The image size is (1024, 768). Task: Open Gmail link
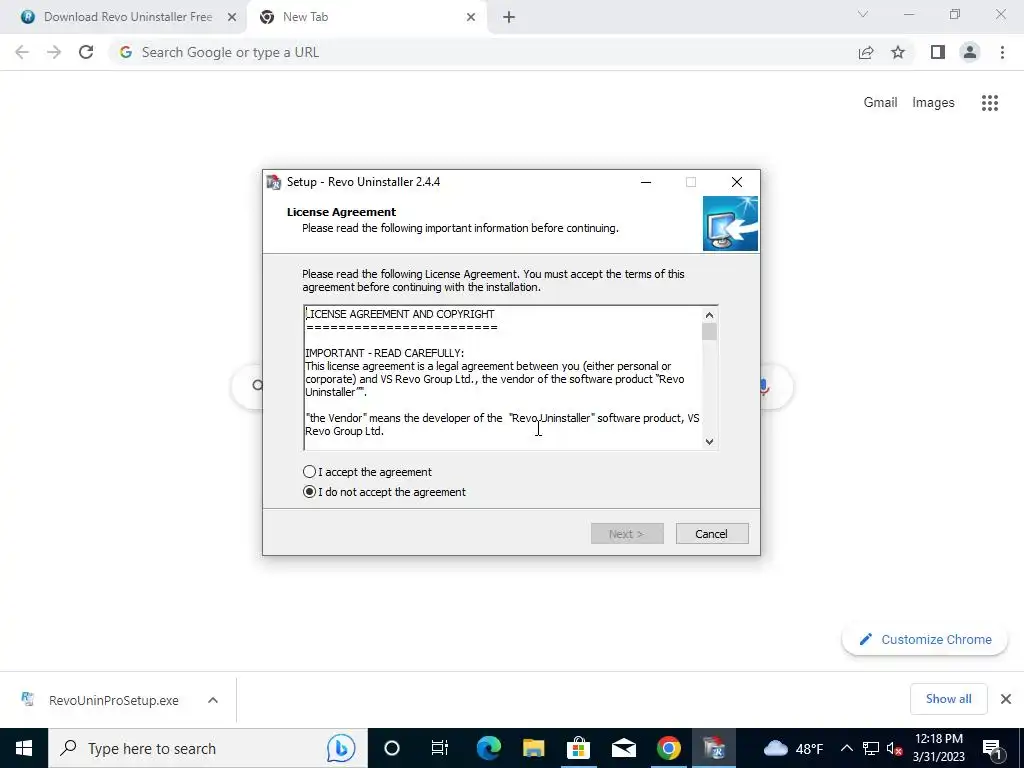pyautogui.click(x=880, y=103)
